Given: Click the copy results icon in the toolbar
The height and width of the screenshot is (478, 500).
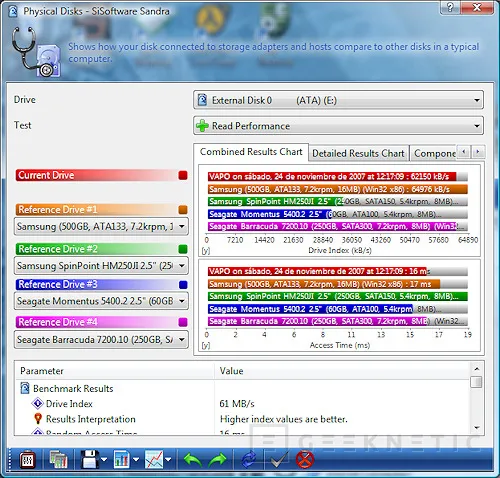Looking at the screenshot, I should click(58, 460).
